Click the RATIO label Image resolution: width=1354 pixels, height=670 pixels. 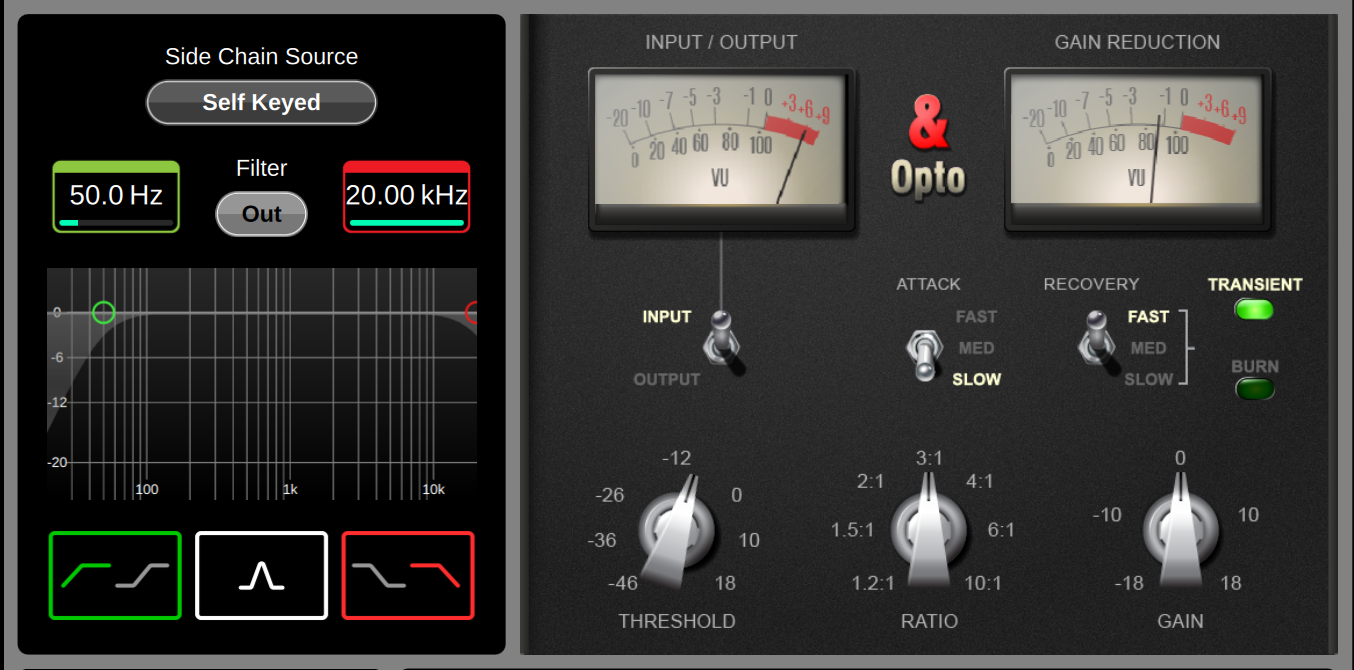click(929, 621)
